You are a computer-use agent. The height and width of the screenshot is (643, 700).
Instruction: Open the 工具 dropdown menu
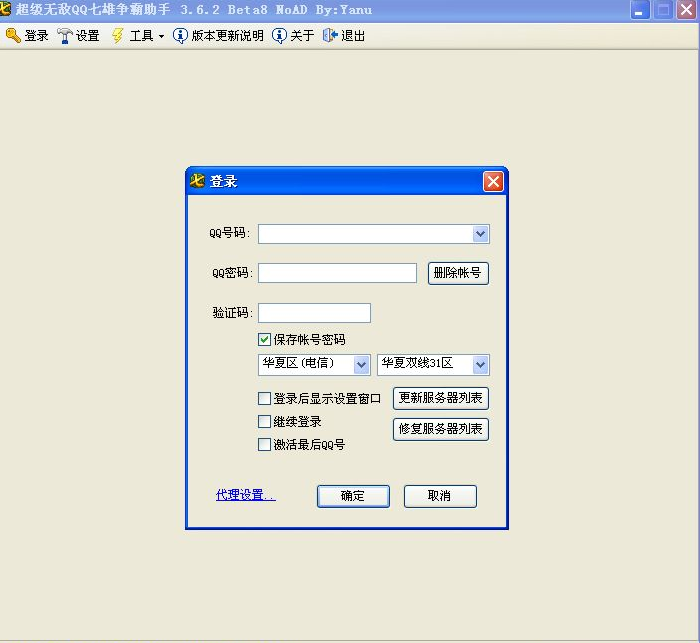pyautogui.click(x=138, y=36)
